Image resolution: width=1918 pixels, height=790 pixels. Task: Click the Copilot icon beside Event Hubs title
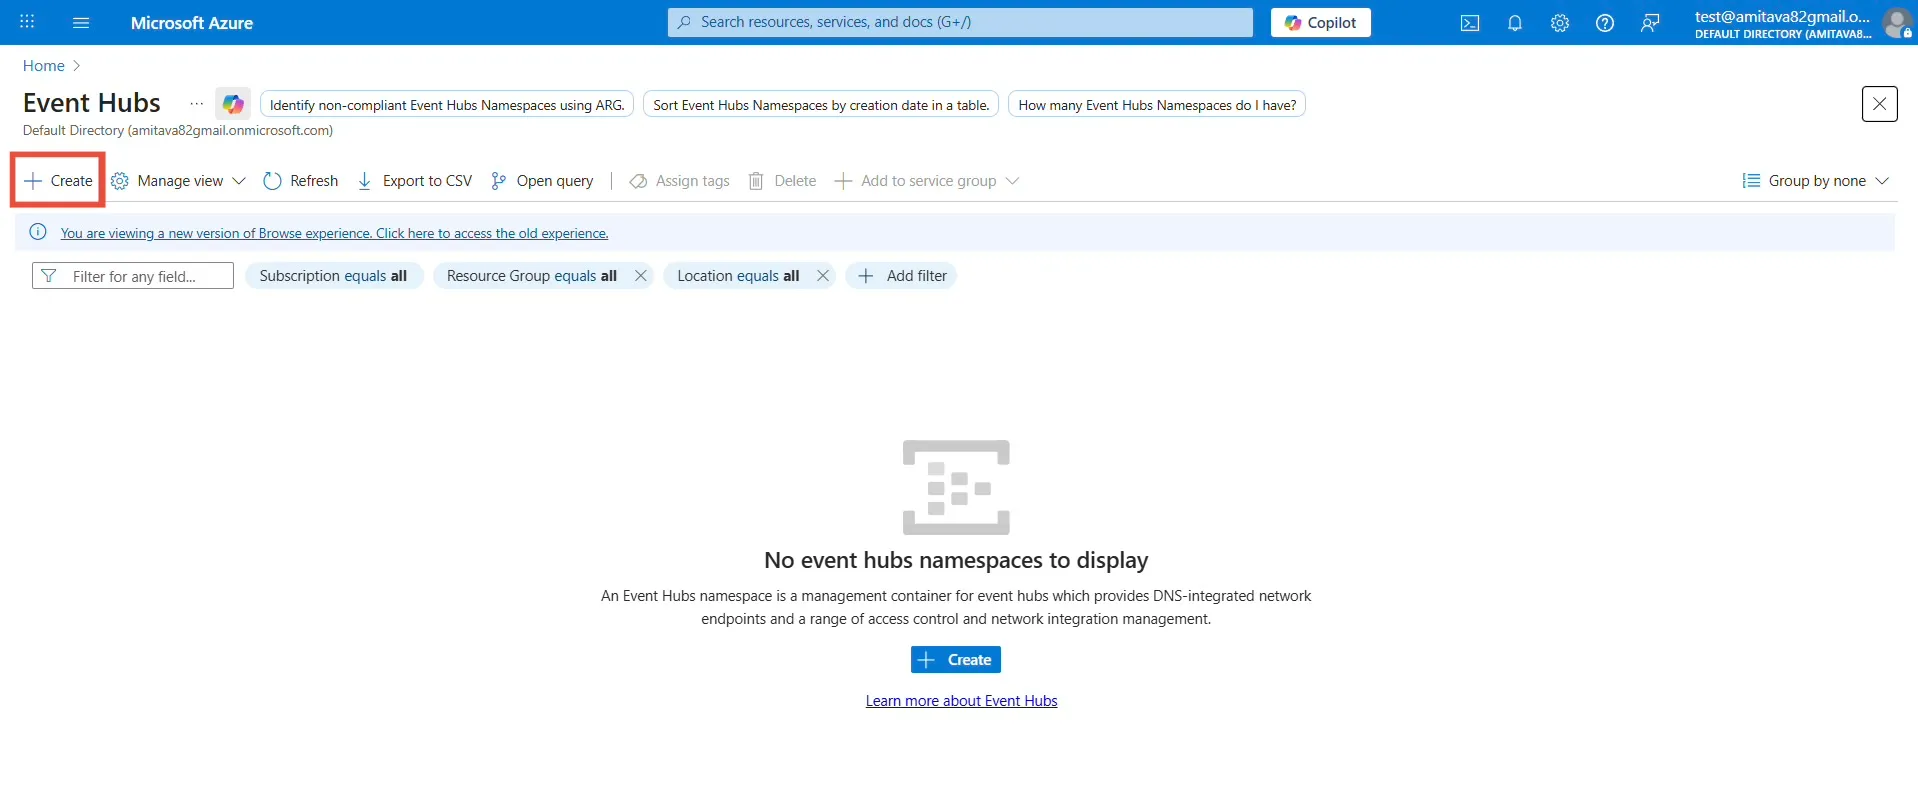click(x=233, y=104)
